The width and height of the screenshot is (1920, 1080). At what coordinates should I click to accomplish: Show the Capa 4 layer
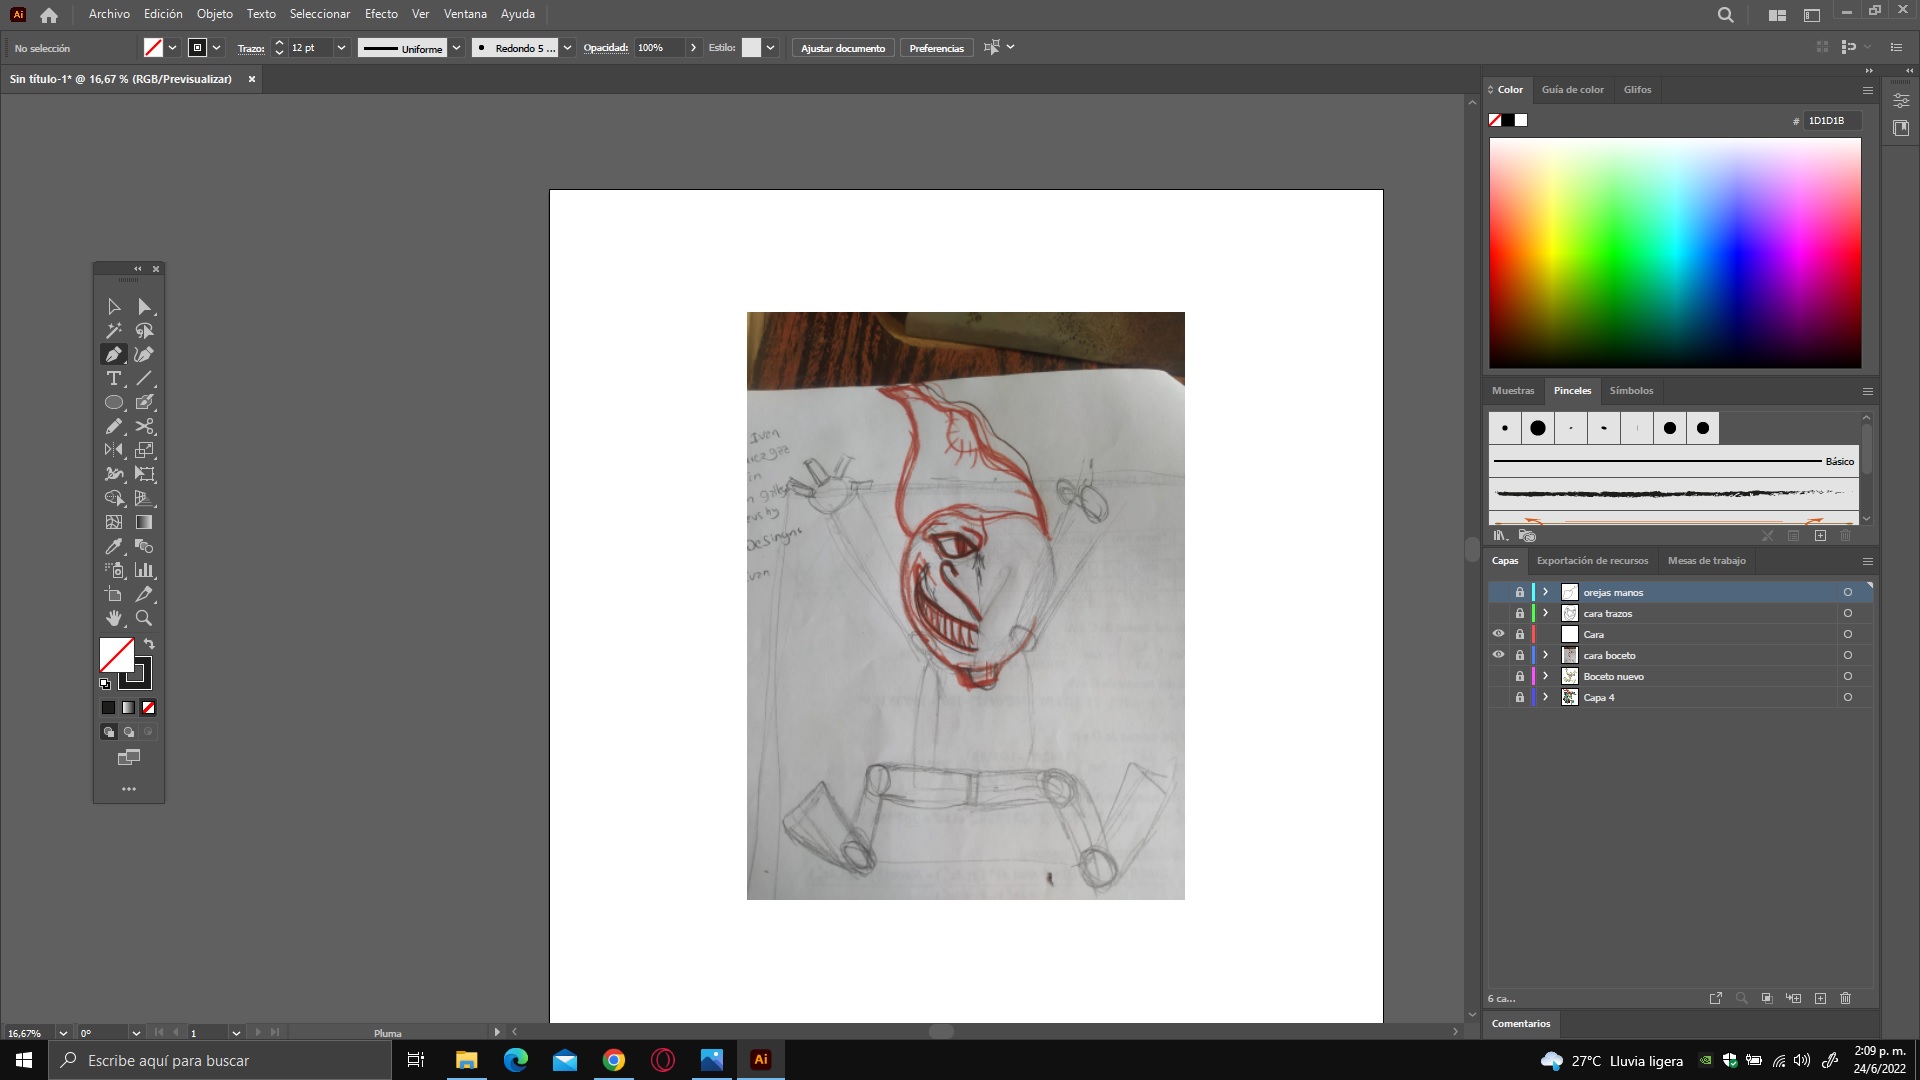[x=1498, y=698]
